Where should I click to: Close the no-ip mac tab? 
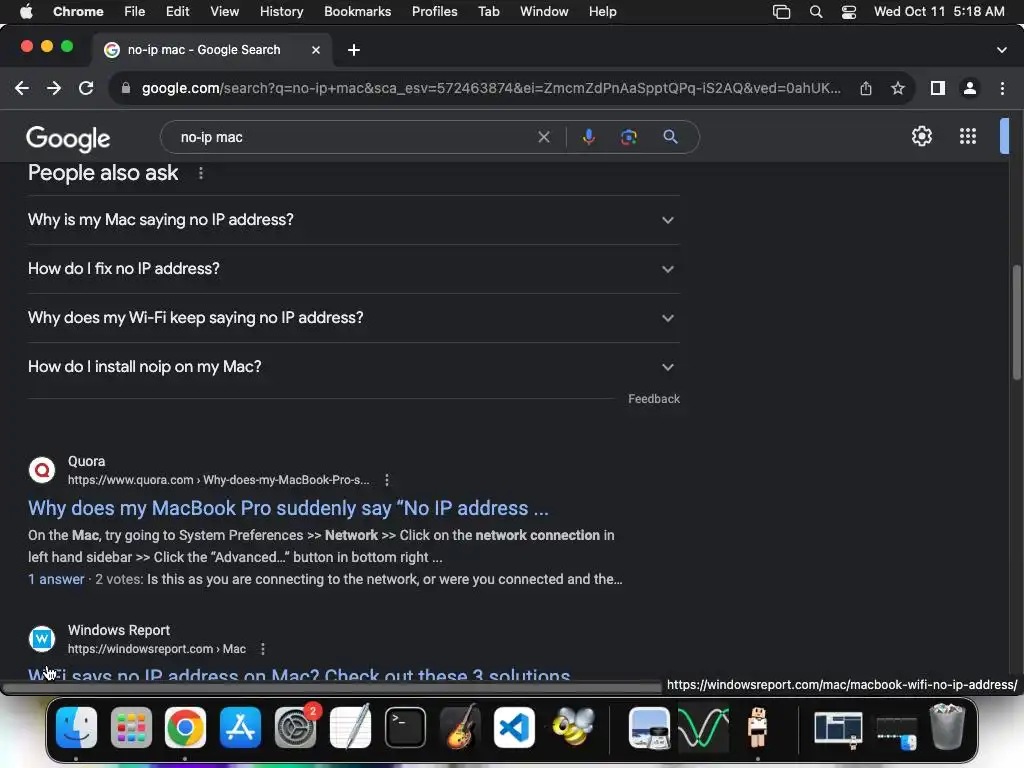point(316,50)
